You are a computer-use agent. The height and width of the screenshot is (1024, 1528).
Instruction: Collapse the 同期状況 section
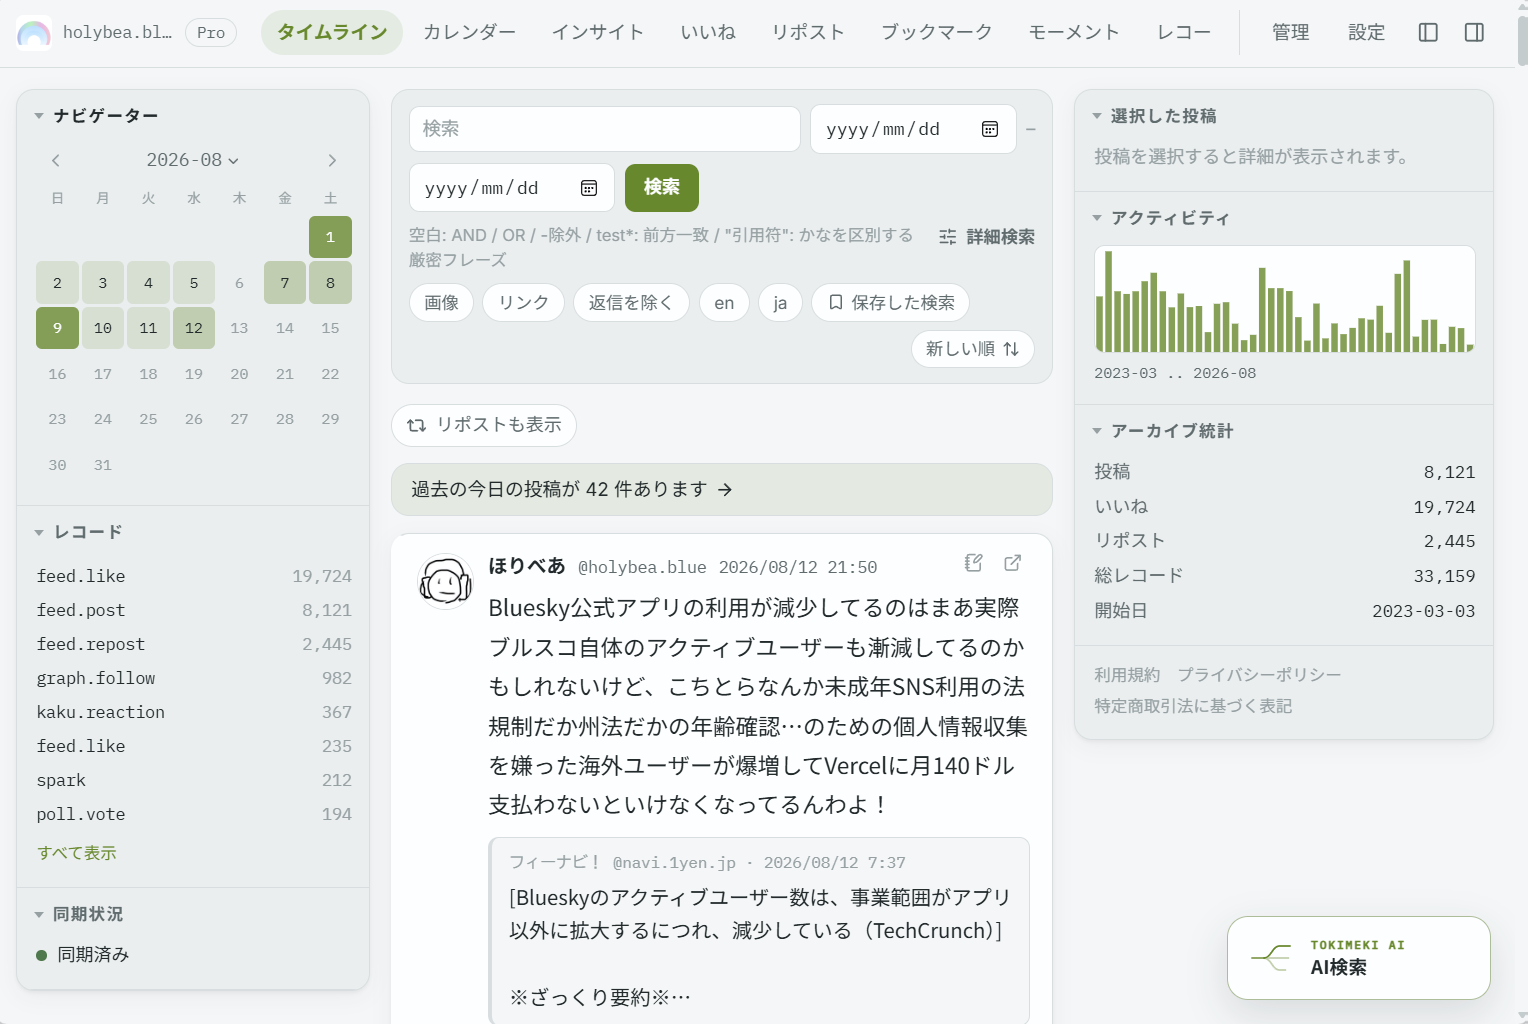coord(78,914)
